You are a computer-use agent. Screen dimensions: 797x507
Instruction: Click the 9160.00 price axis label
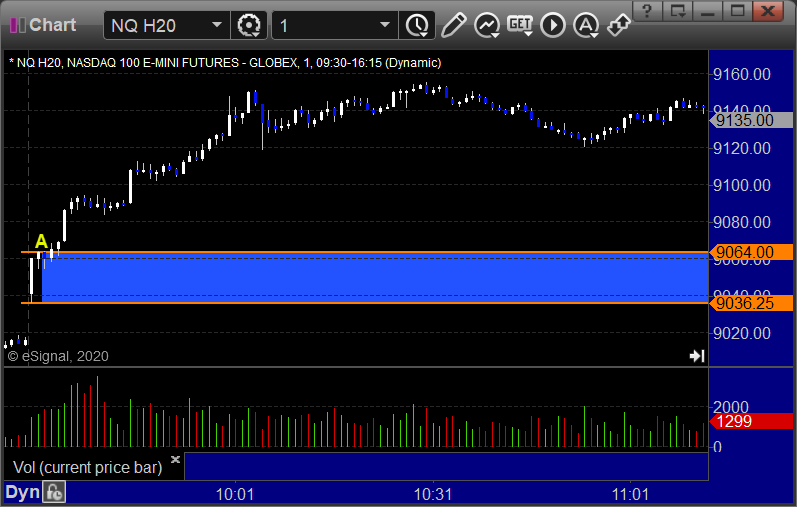pos(742,74)
